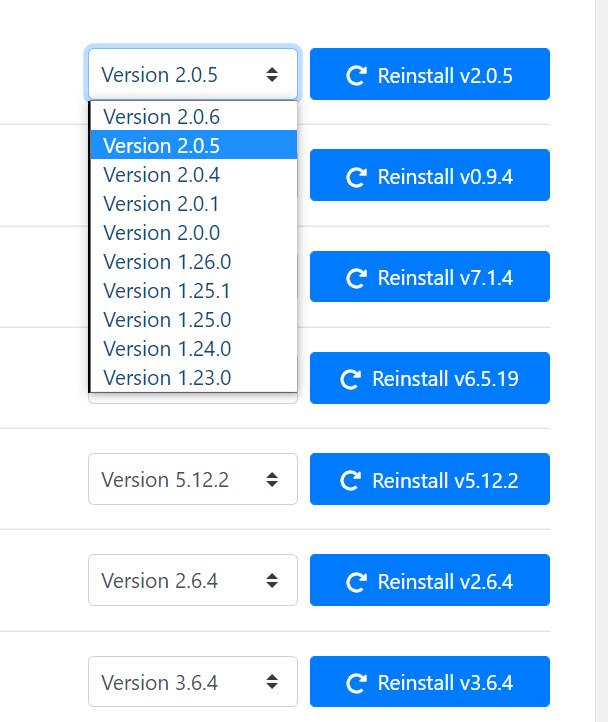Pick Version 1.23.0 option
The width and height of the screenshot is (608, 722).
pyautogui.click(x=193, y=378)
